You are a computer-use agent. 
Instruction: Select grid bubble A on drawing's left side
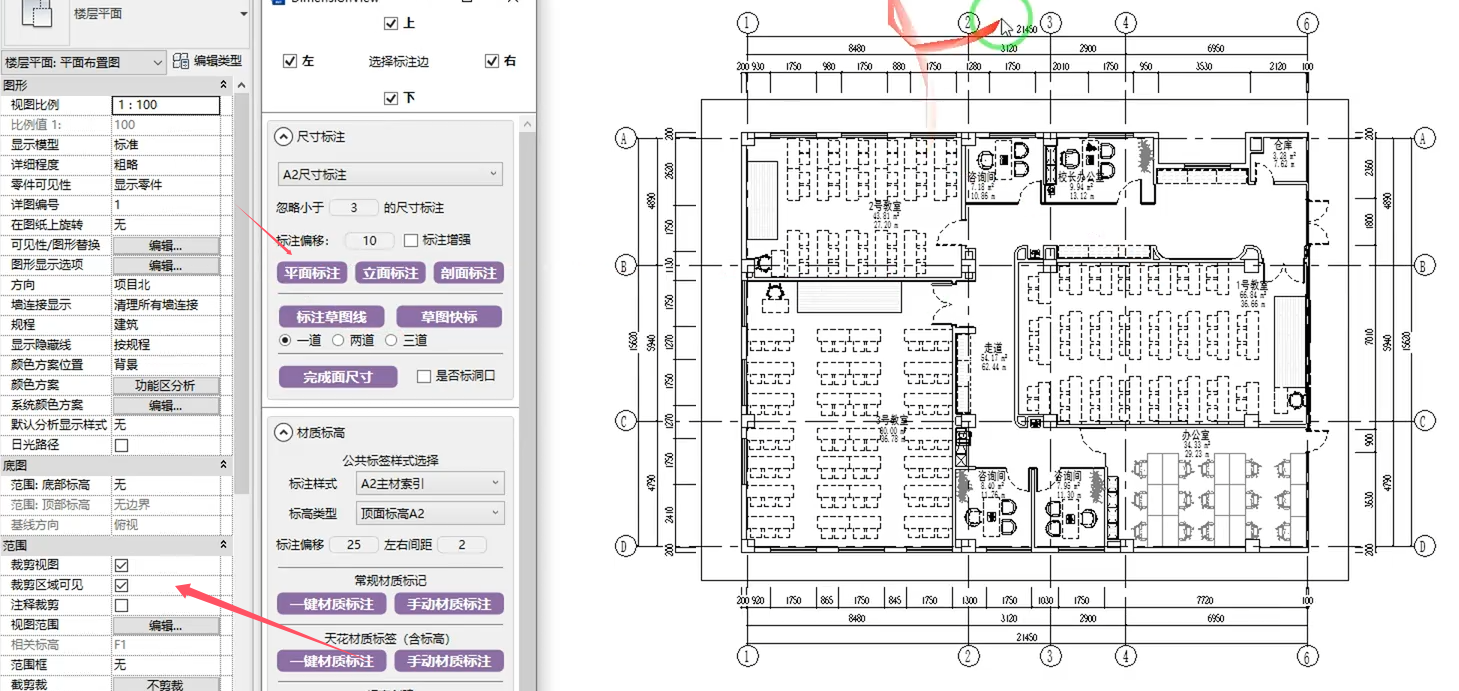[626, 139]
